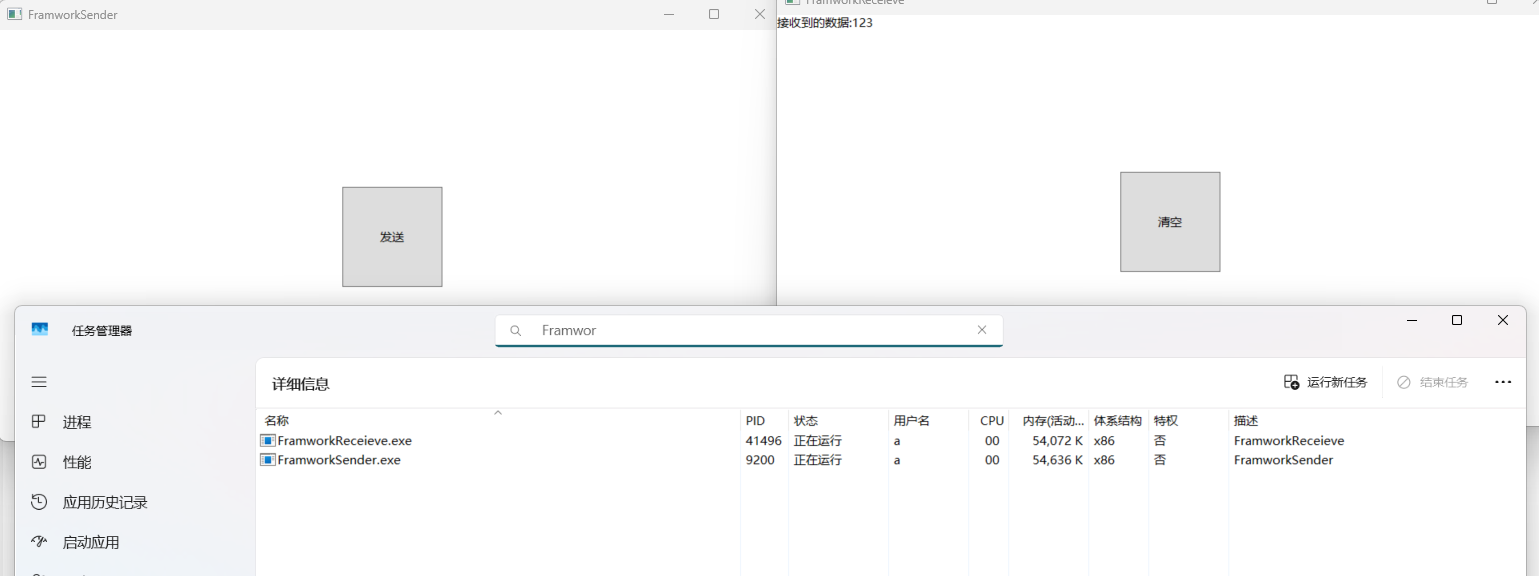The width and height of the screenshot is (1539, 576).
Task: Select the FramworkSender.exe process row
Action: [x=339, y=460]
